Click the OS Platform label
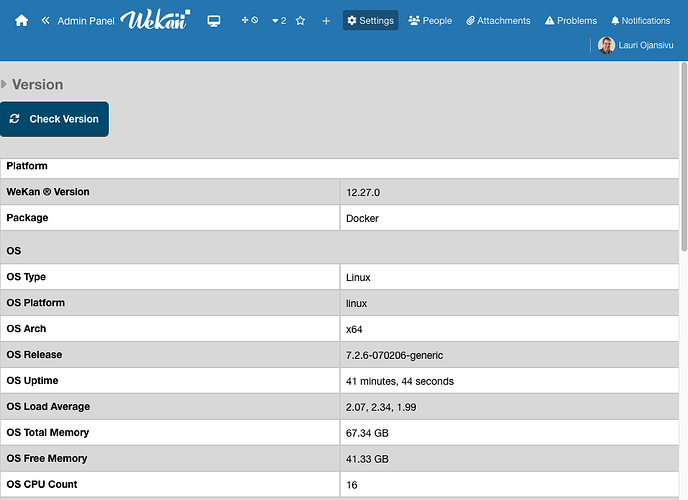 [x=36, y=303]
